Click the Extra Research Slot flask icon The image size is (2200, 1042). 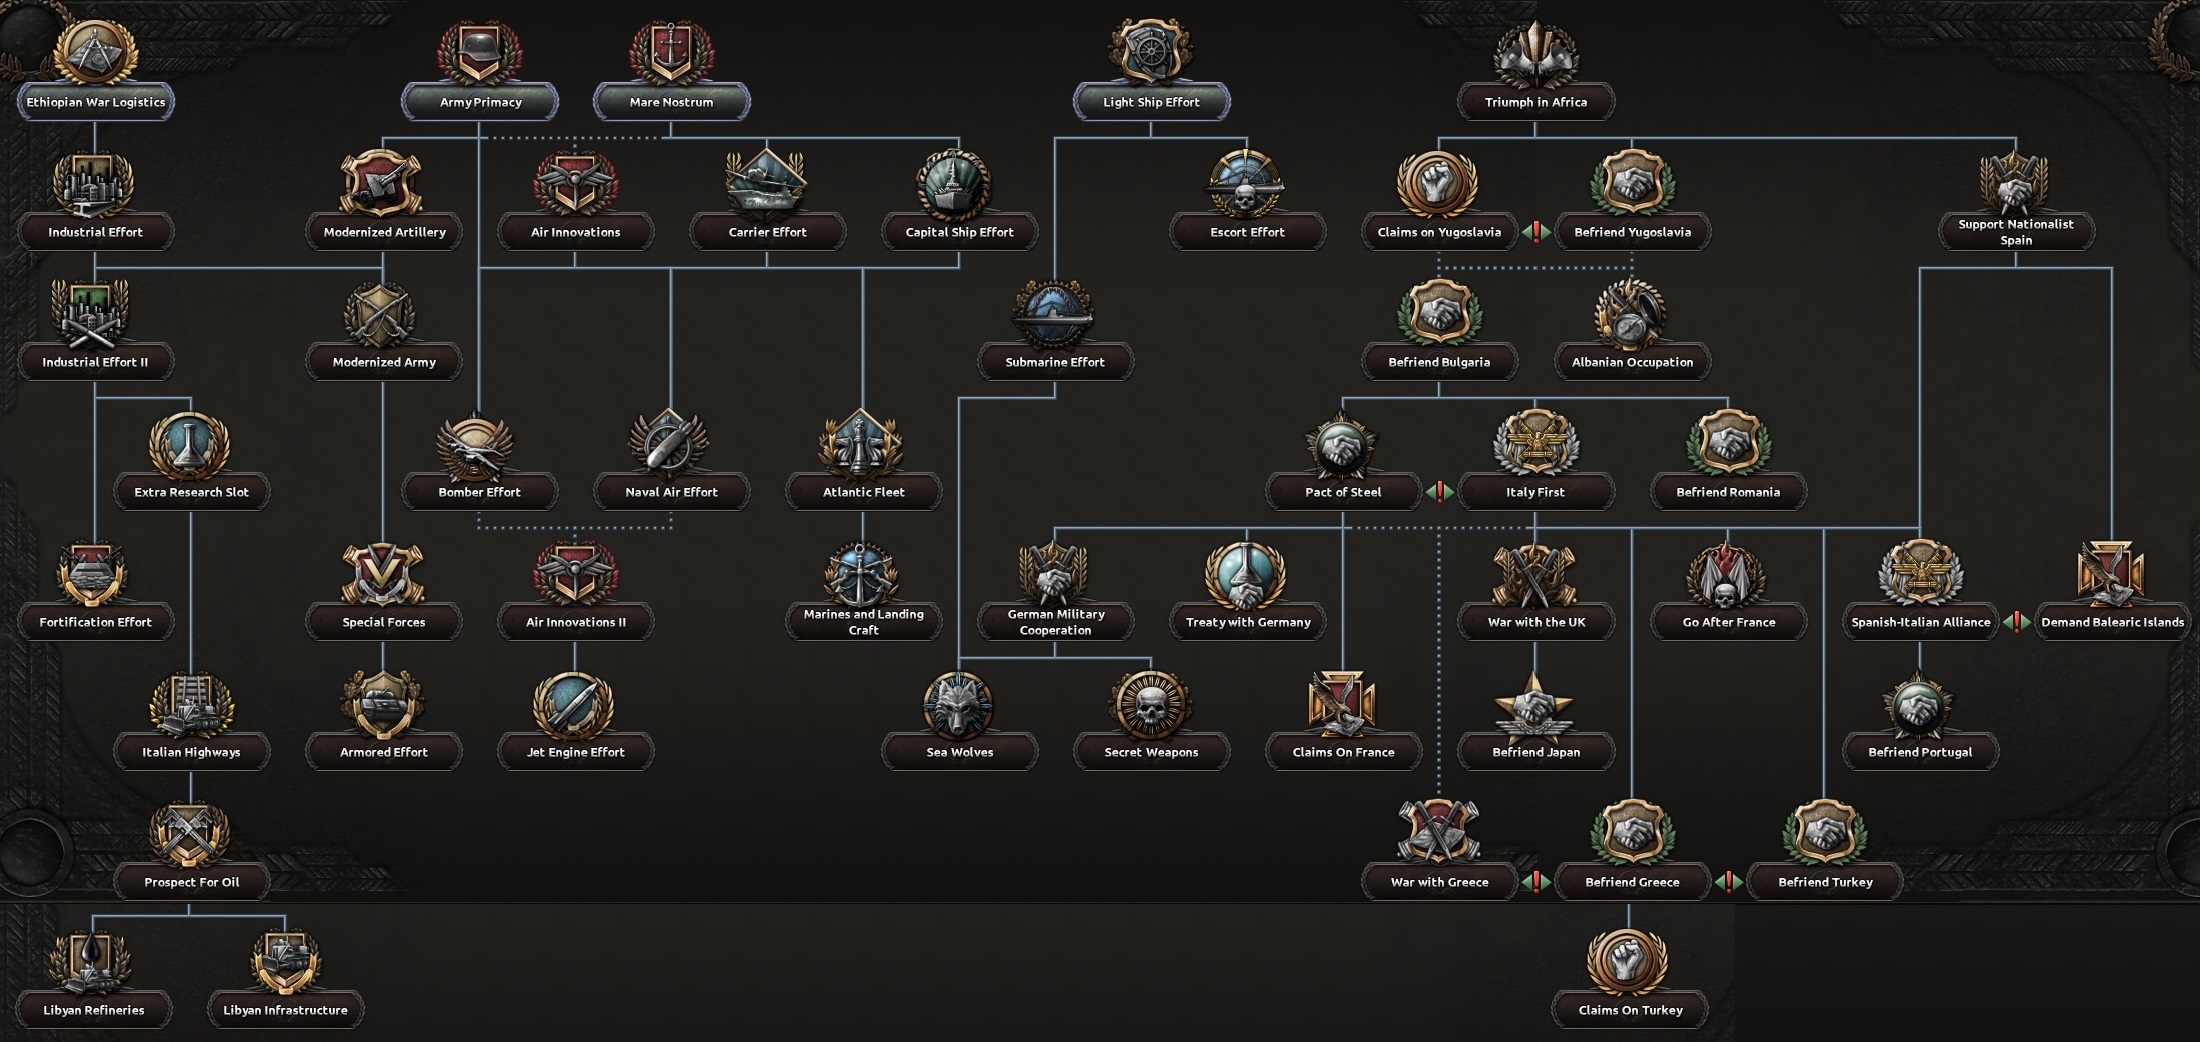(x=191, y=445)
